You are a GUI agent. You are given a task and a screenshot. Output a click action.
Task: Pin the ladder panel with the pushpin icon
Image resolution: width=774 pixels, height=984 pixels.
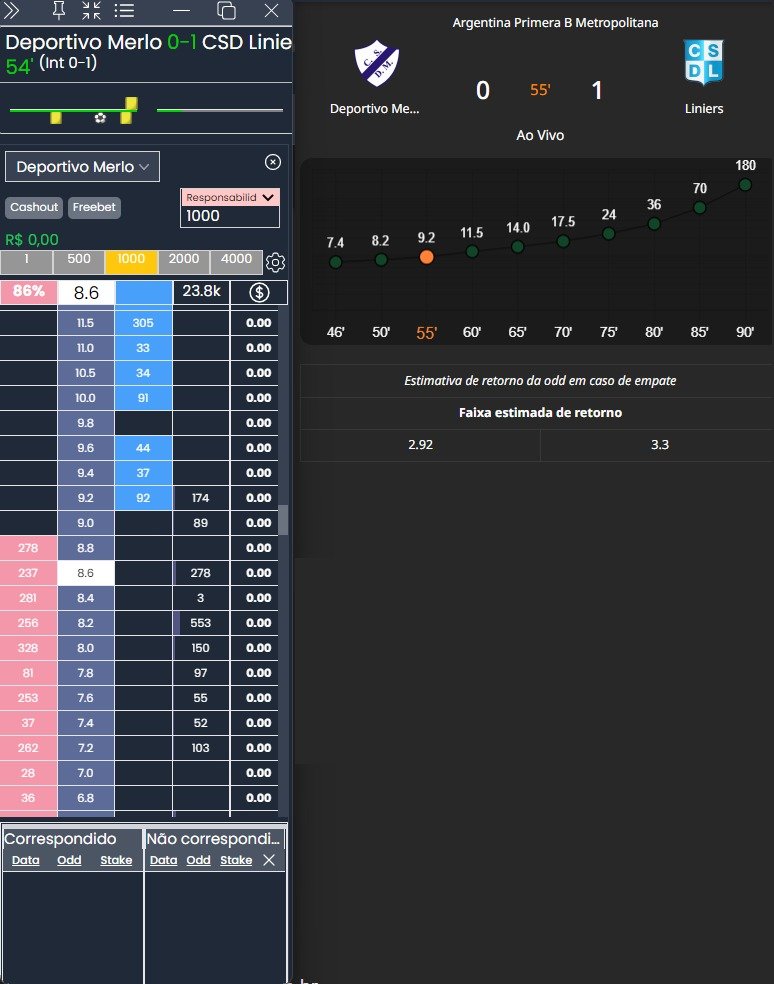[x=57, y=11]
